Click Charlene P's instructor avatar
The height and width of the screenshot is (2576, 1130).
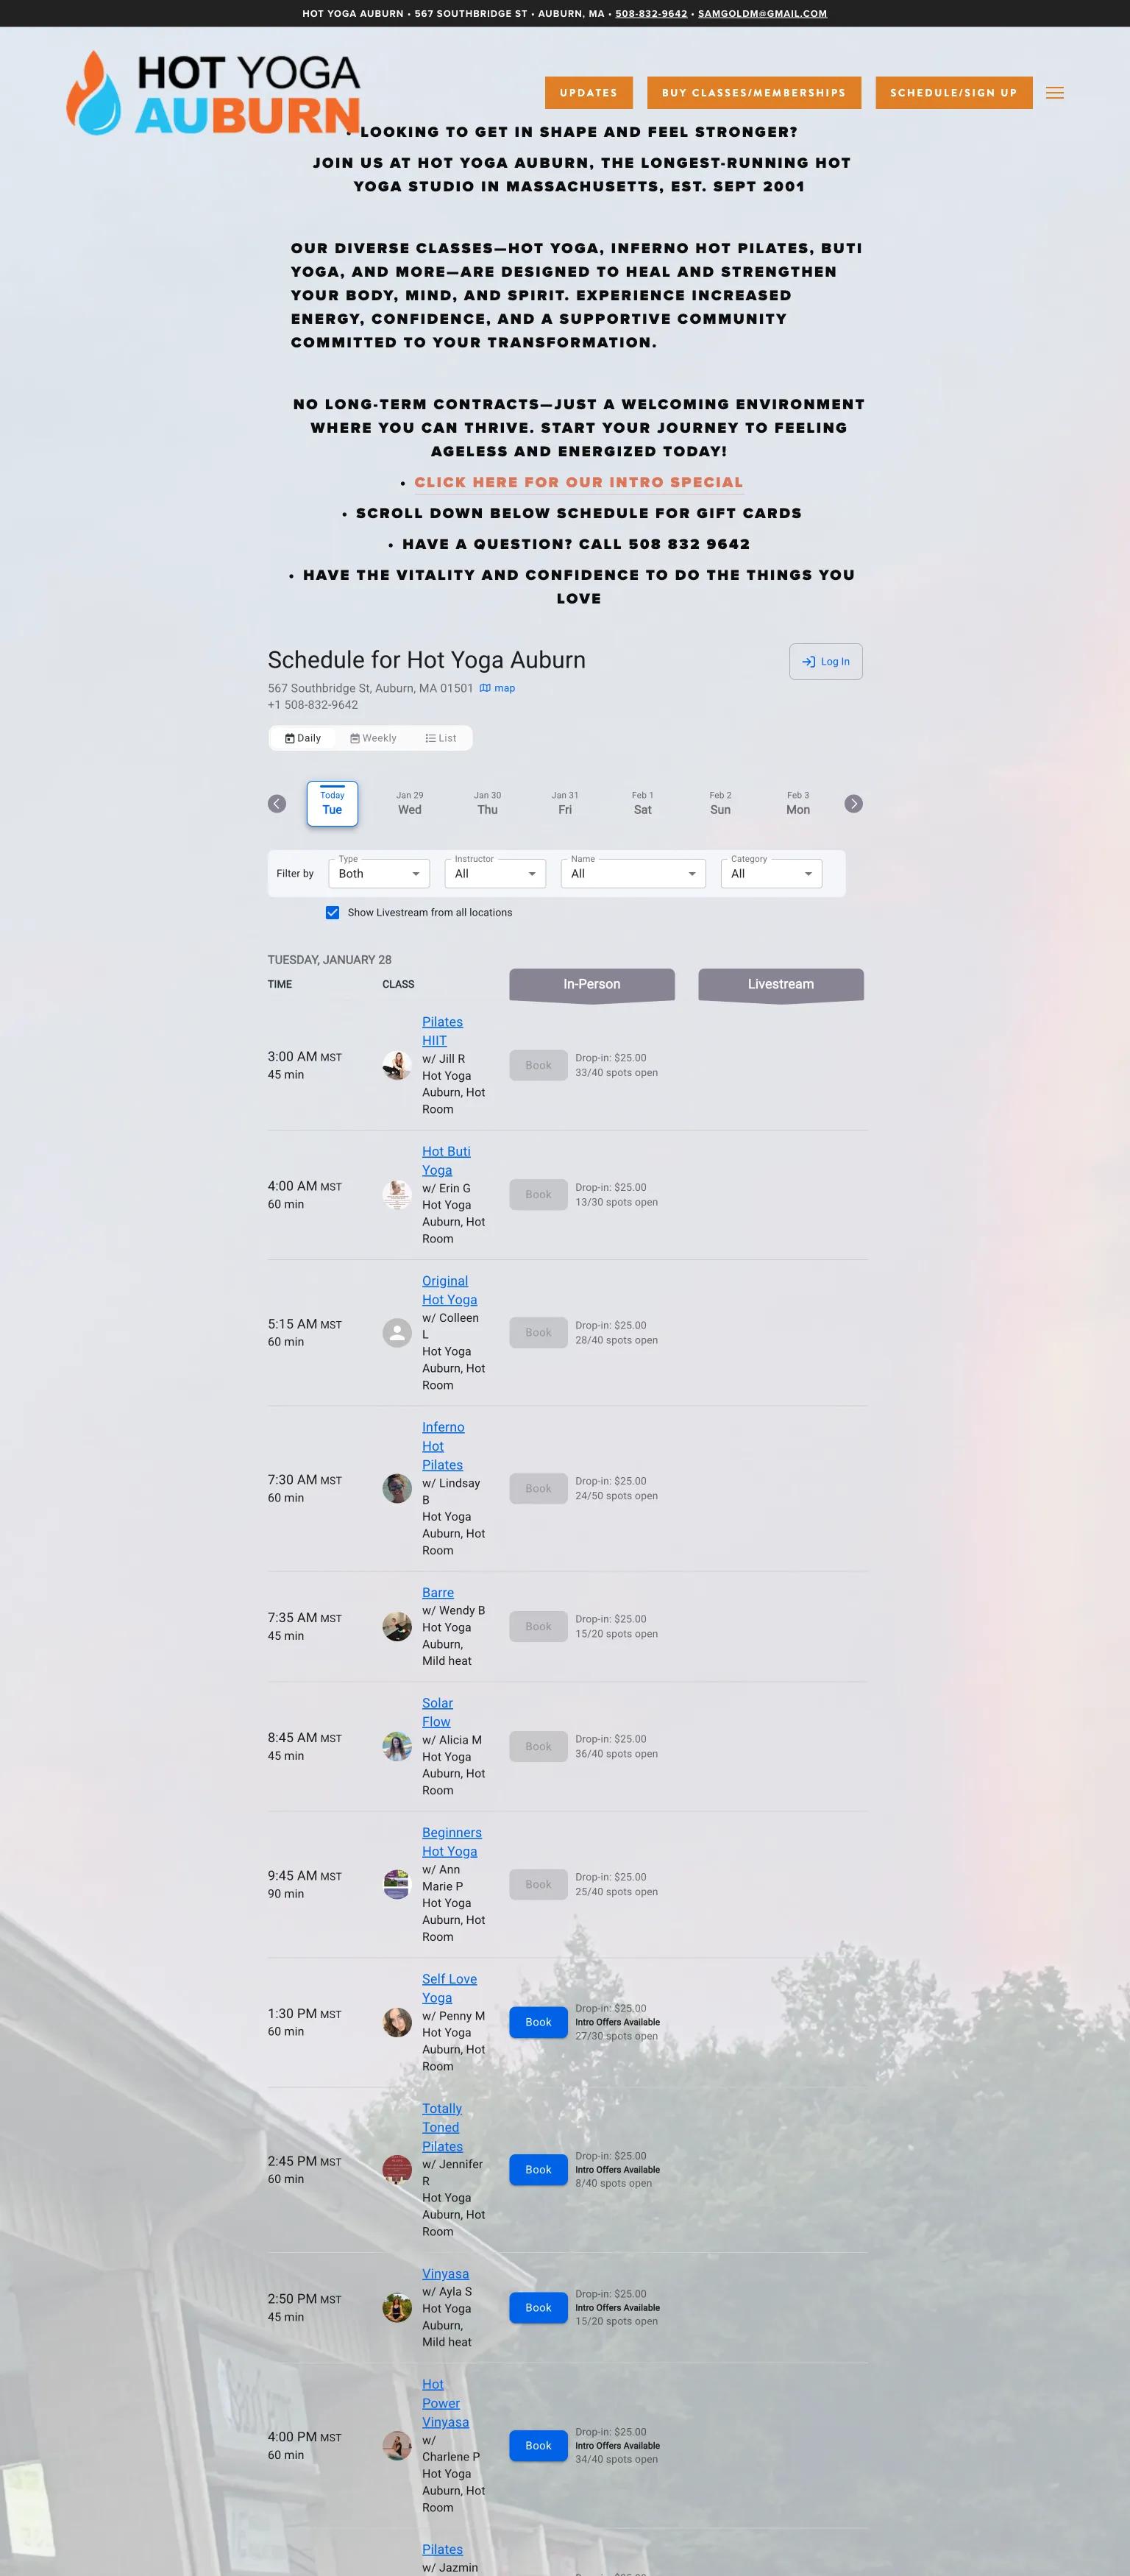pyautogui.click(x=397, y=2446)
